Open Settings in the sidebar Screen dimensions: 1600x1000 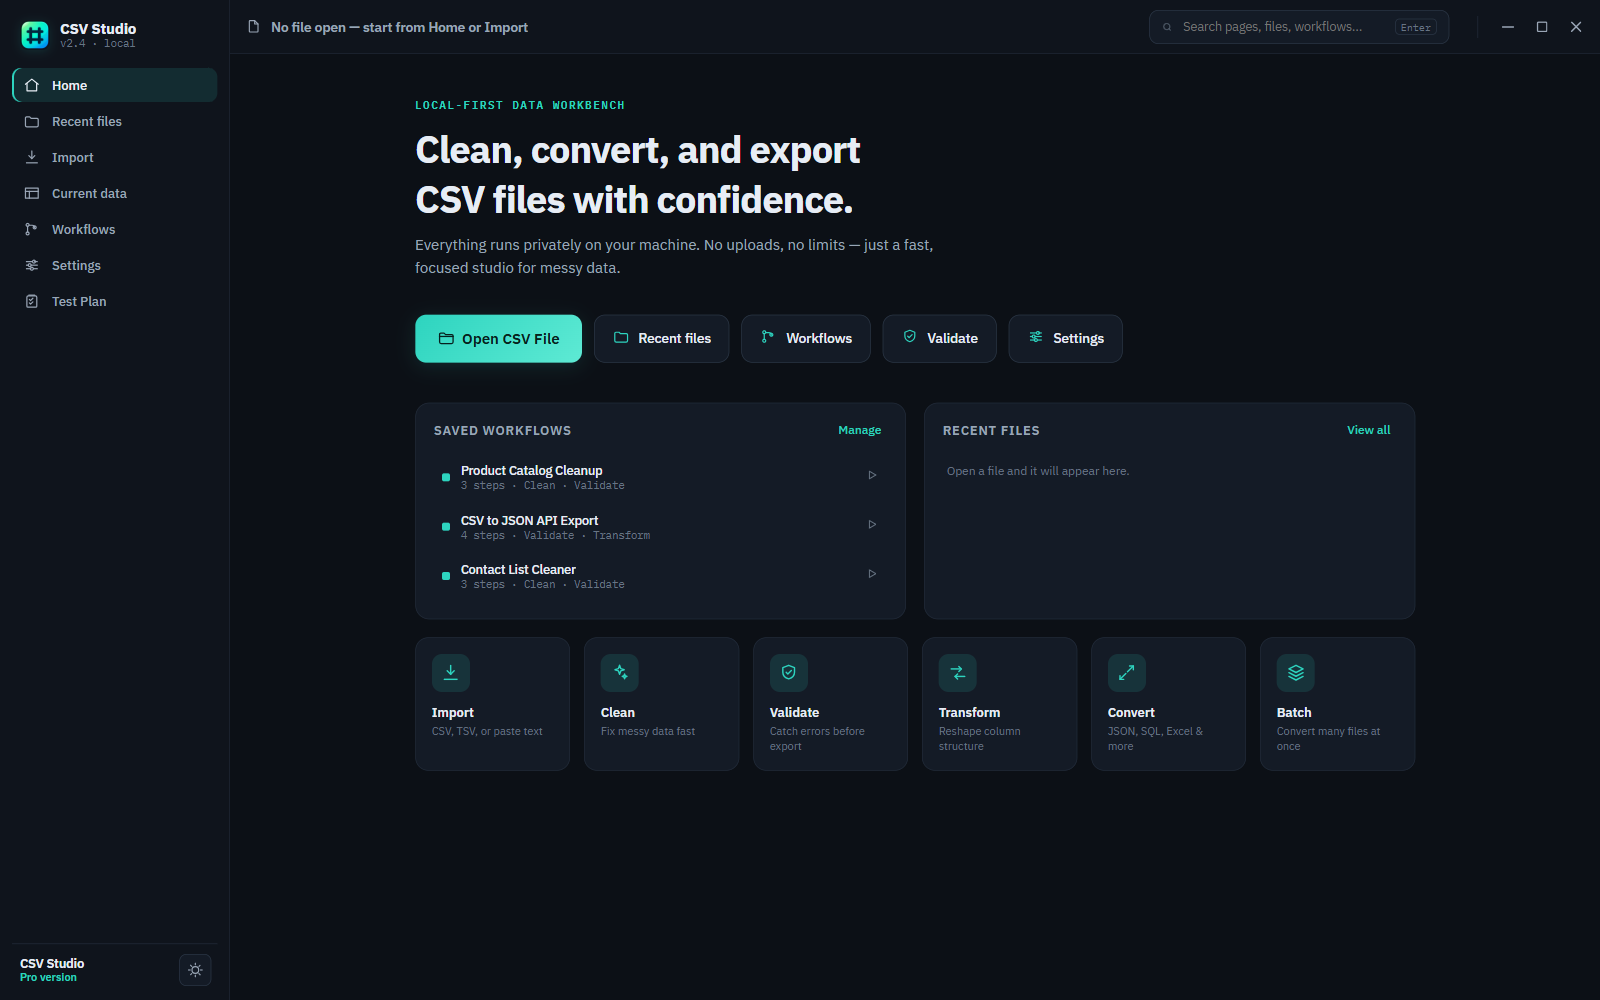[115, 265]
